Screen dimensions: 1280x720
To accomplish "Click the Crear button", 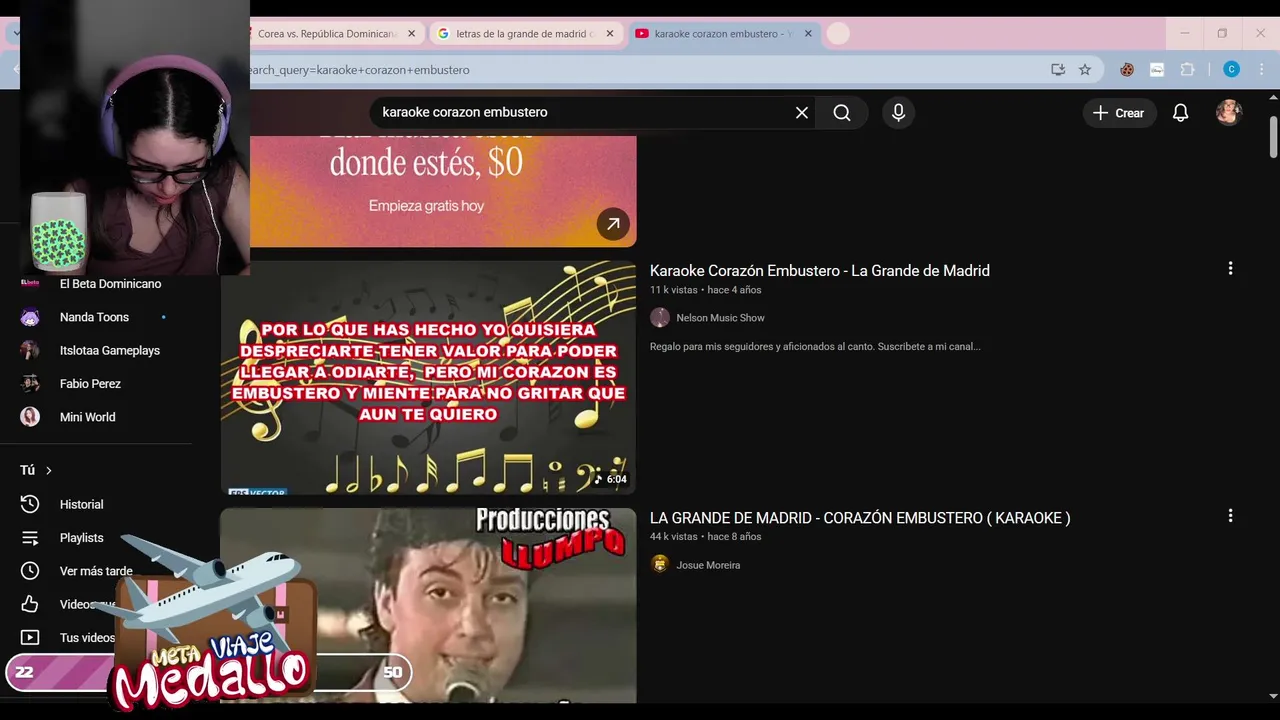I will (1119, 113).
